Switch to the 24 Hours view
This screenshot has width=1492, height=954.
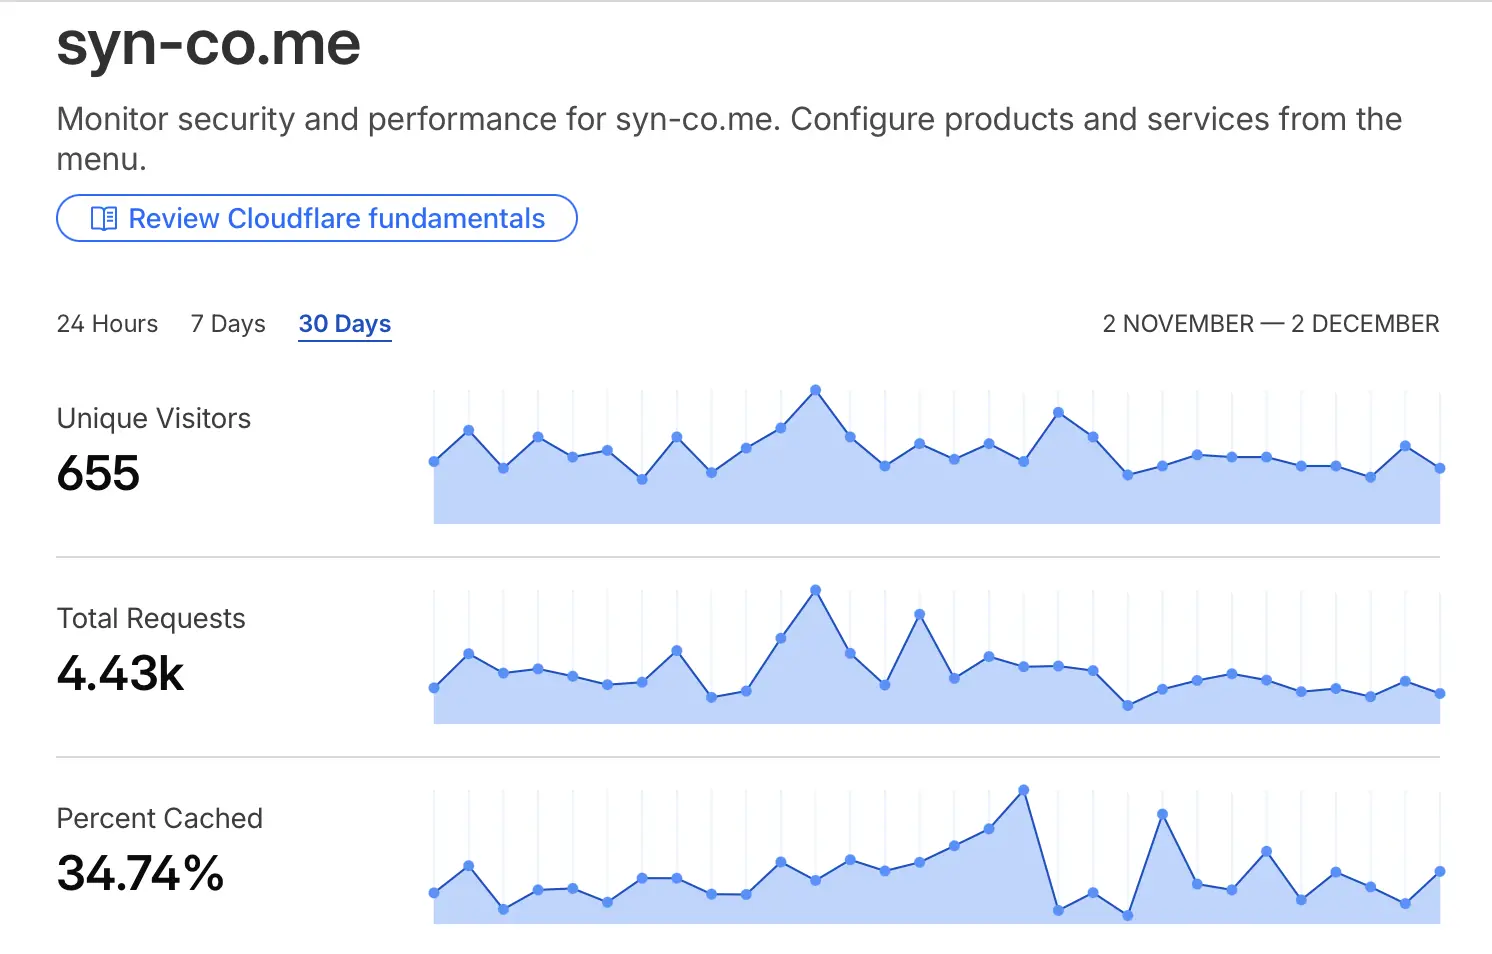[107, 324]
